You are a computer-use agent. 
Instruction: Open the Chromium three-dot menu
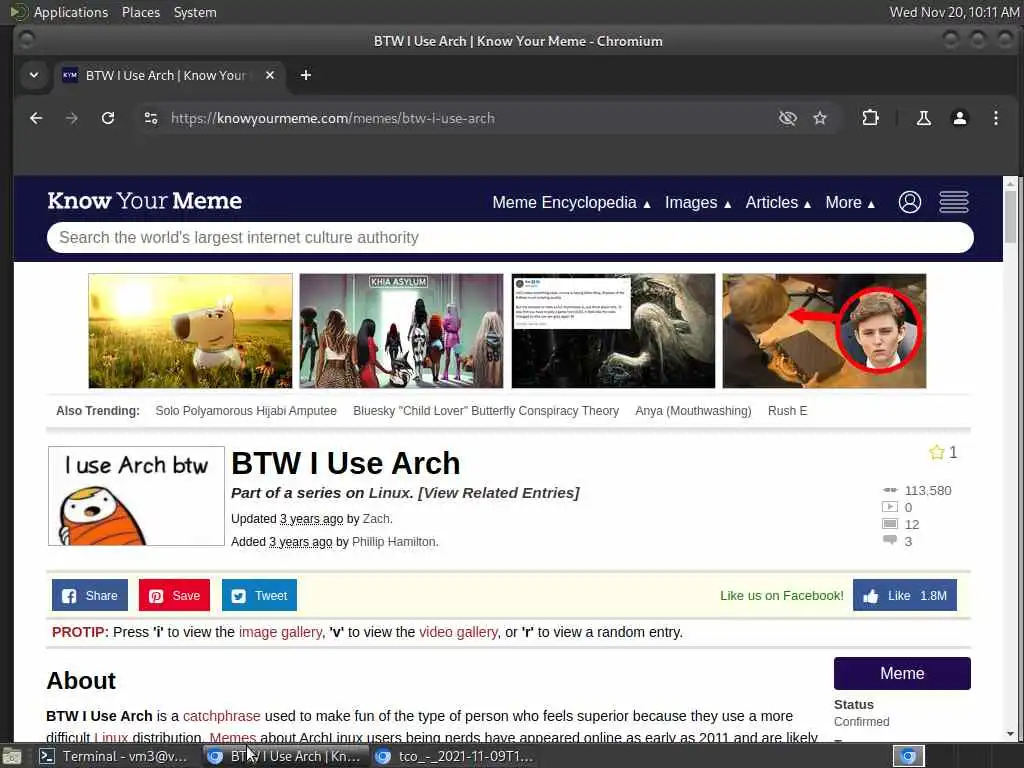click(996, 118)
